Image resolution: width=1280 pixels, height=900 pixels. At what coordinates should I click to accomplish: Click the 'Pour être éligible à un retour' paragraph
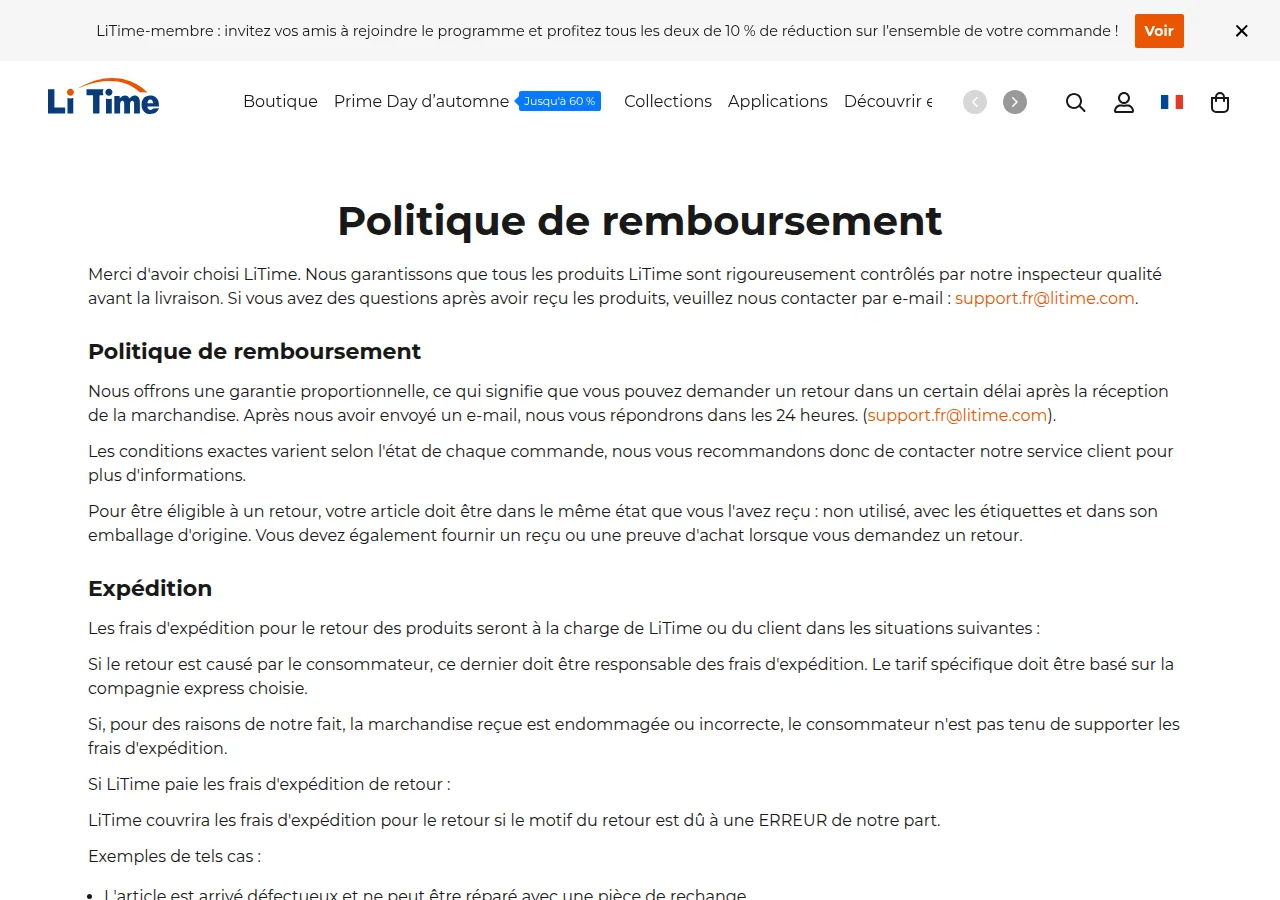pos(623,523)
